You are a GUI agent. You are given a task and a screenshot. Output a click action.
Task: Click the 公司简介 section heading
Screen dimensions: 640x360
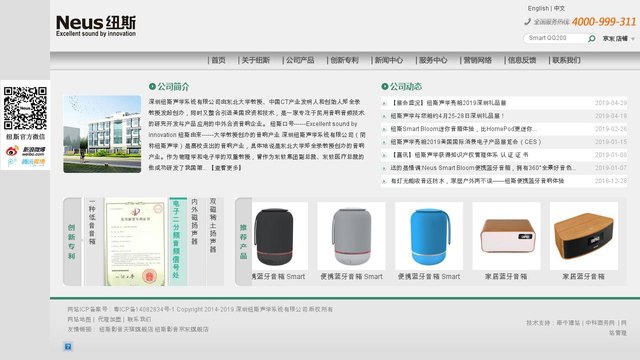click(x=173, y=87)
